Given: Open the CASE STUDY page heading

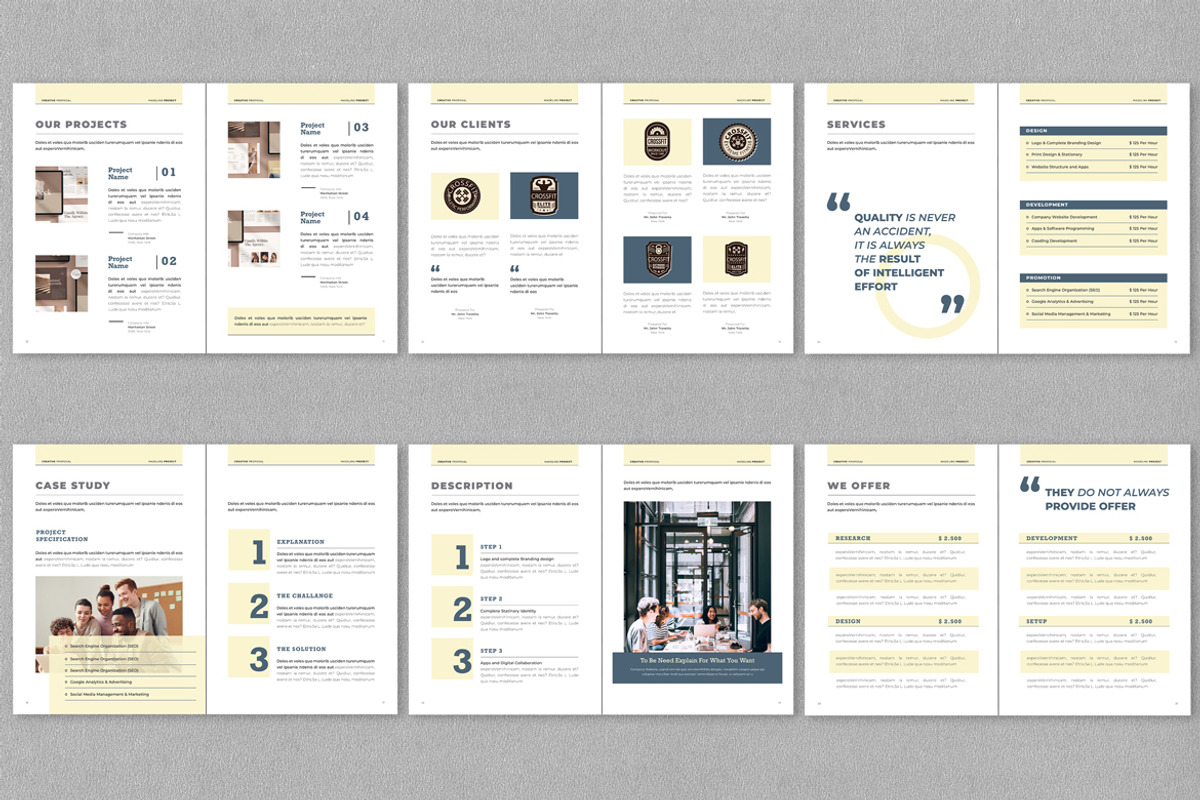Looking at the screenshot, I should (73, 486).
